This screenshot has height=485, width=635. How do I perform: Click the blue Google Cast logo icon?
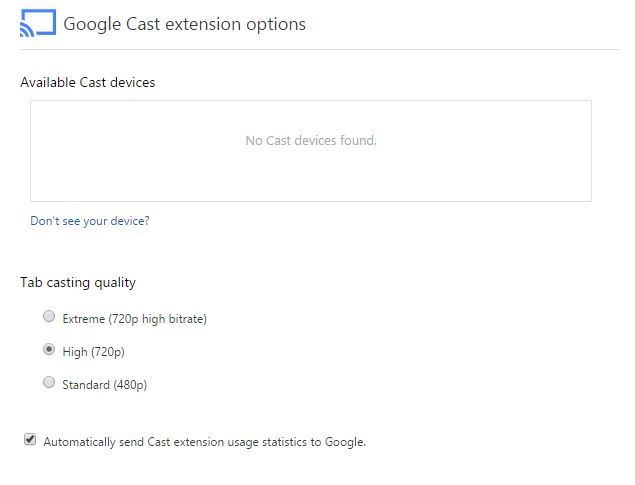tap(38, 23)
